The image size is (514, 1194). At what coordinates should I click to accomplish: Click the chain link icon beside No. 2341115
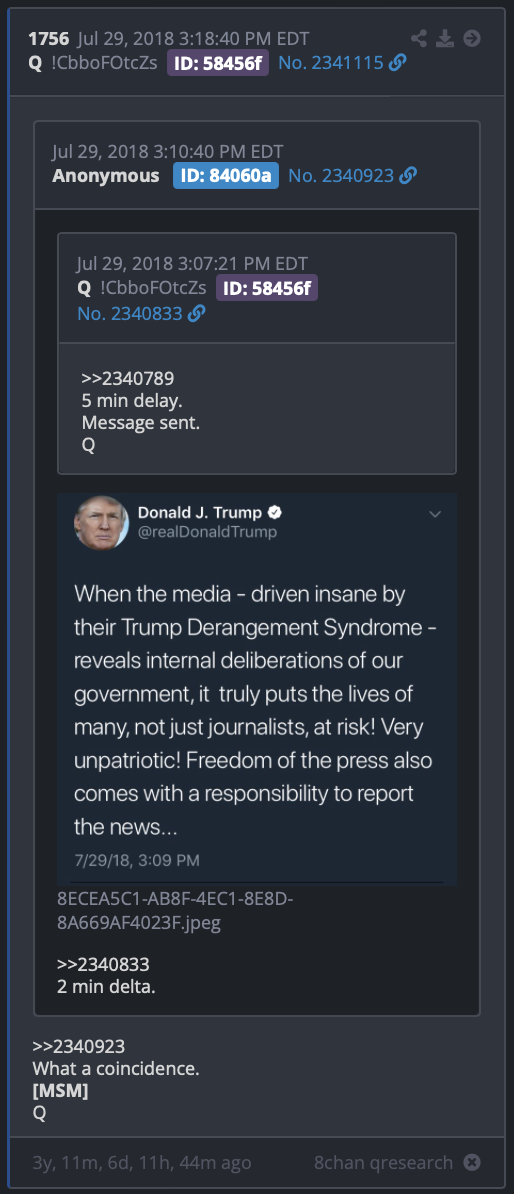[x=397, y=63]
